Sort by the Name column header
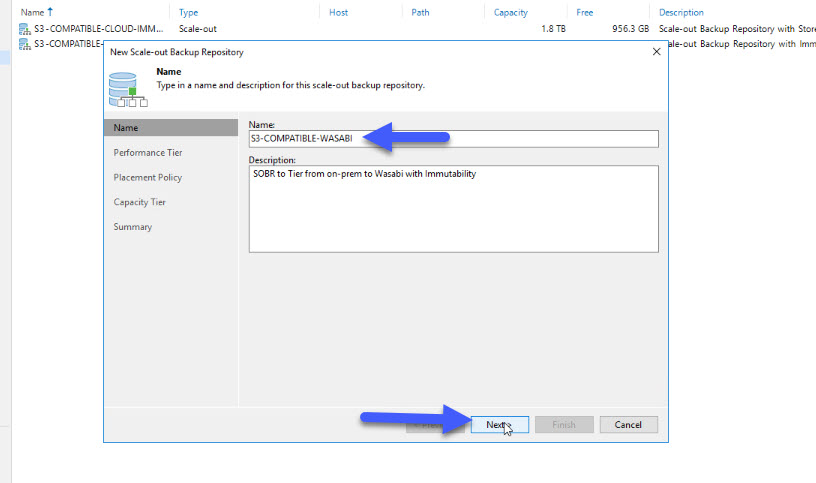Screen dimensions: 816x483 [32, 12]
